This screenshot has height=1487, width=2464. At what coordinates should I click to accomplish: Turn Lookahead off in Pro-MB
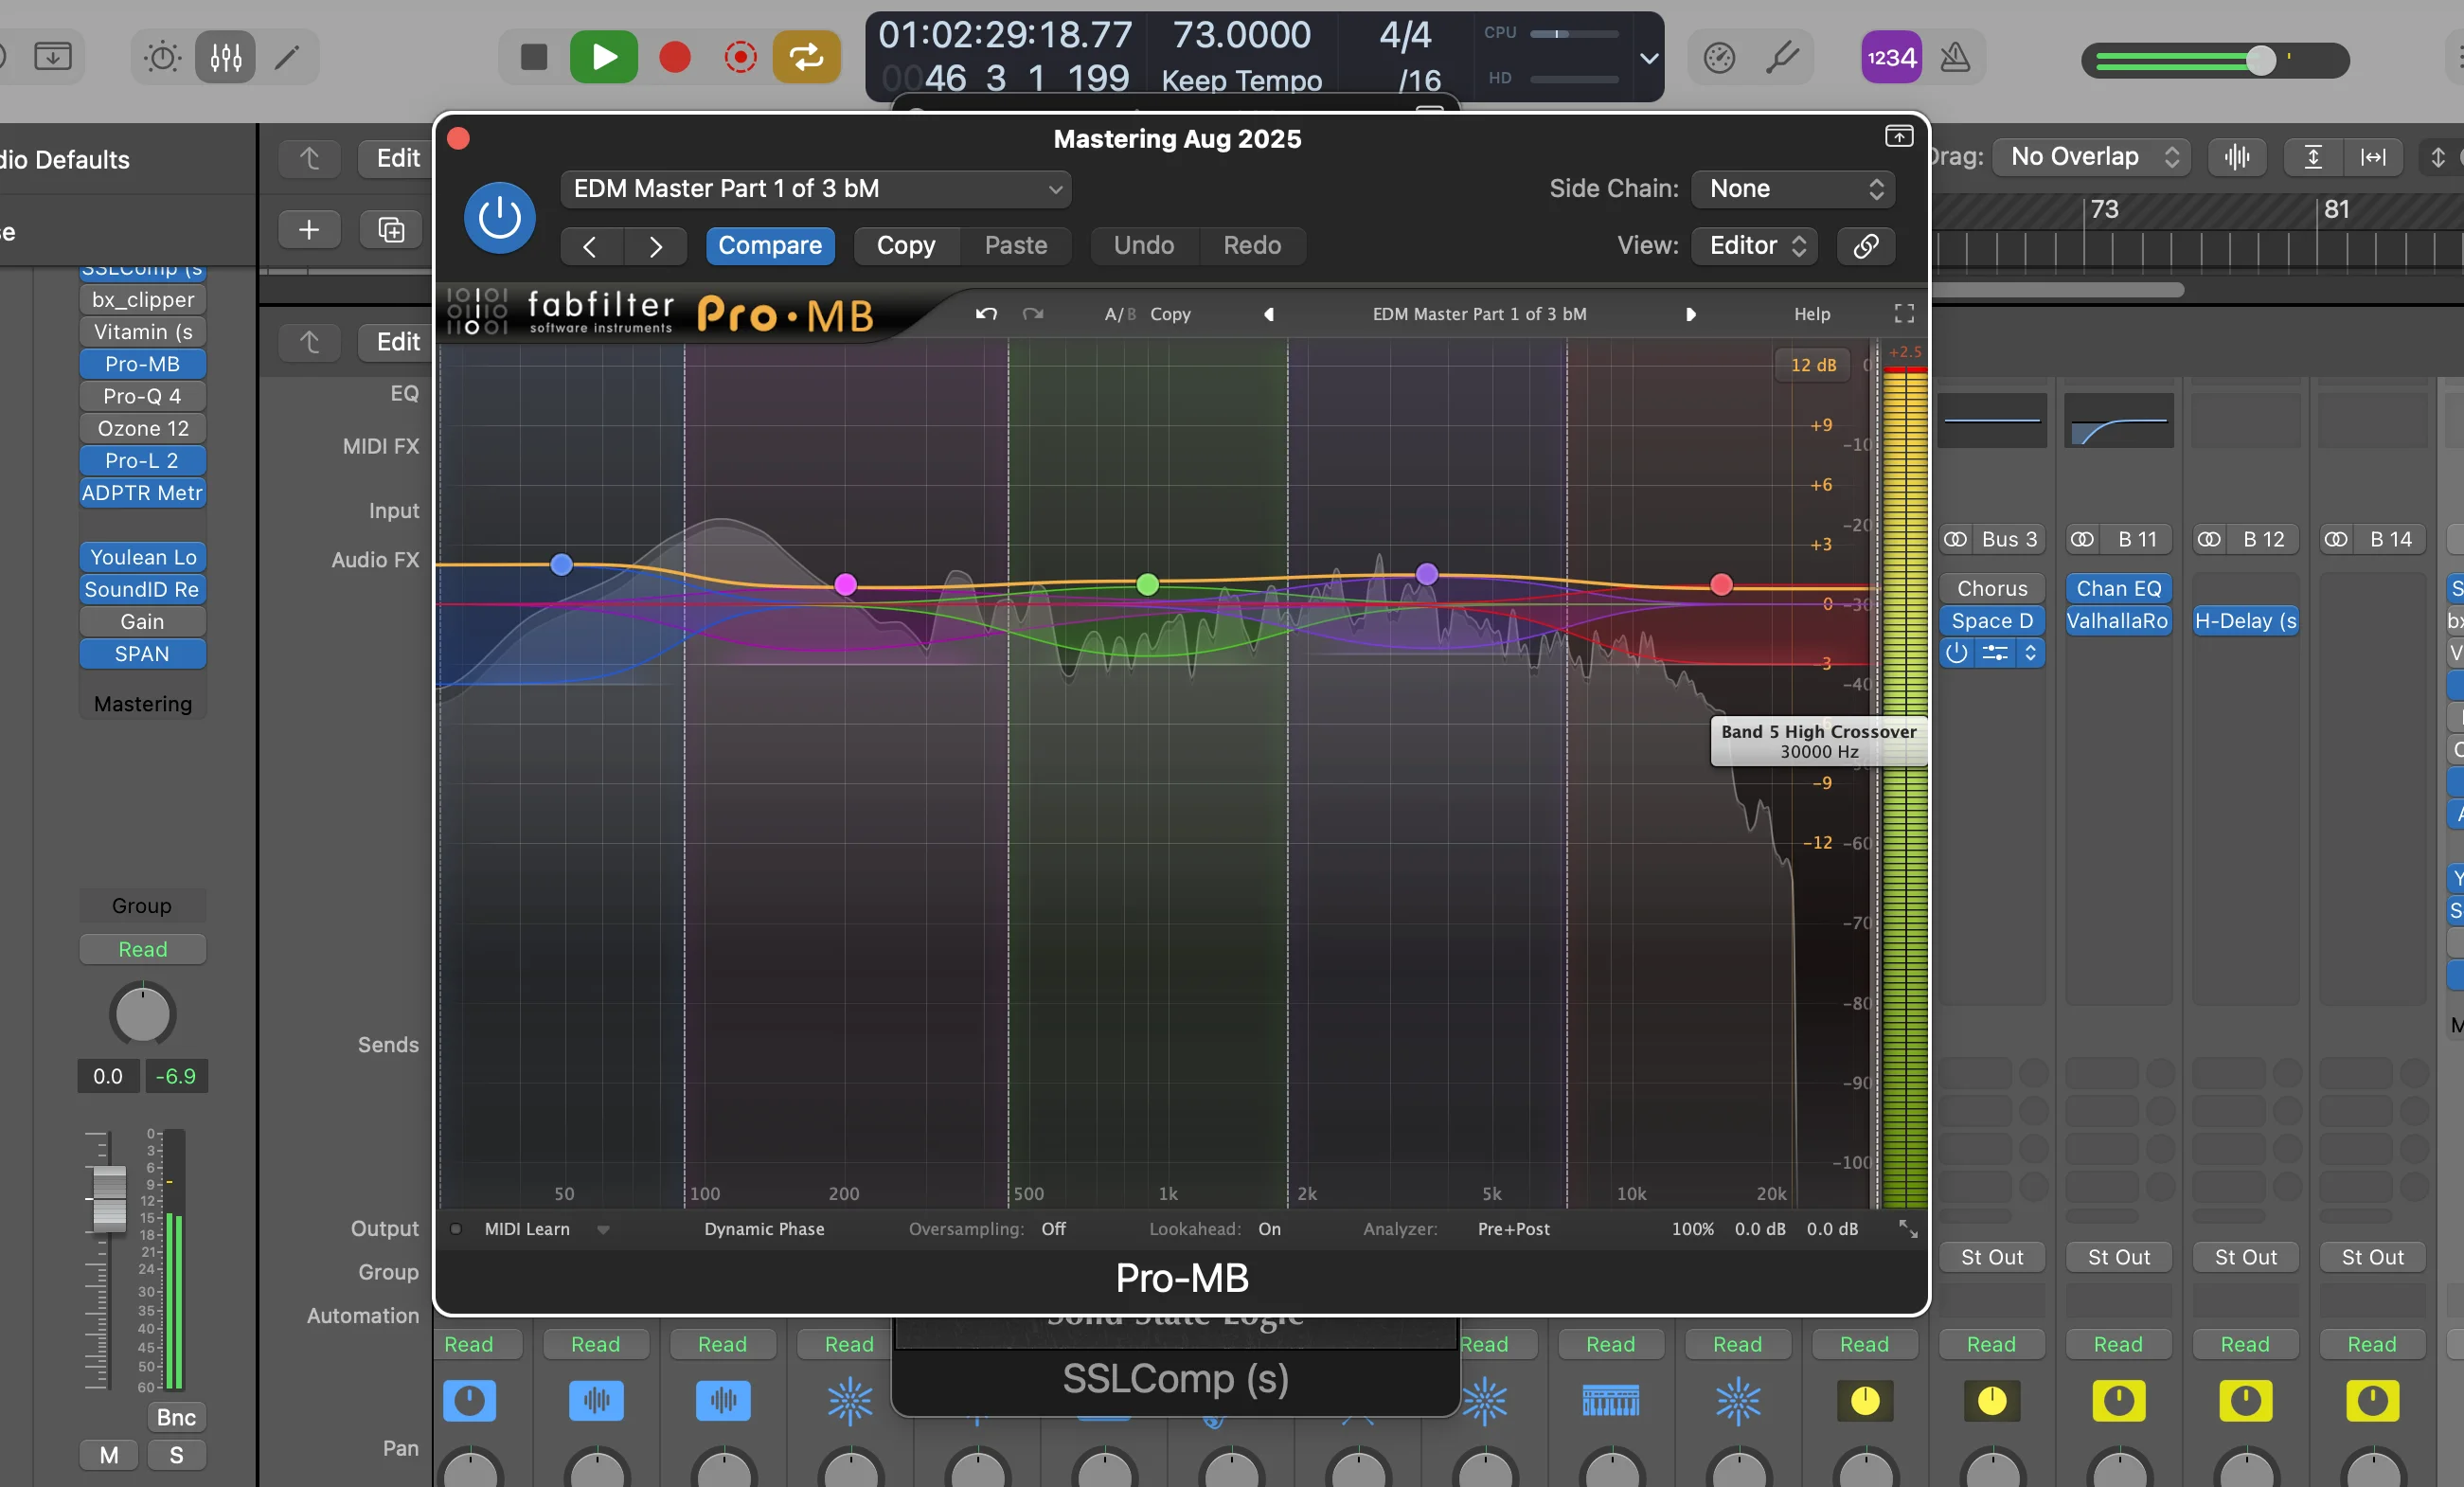coord(1268,1229)
